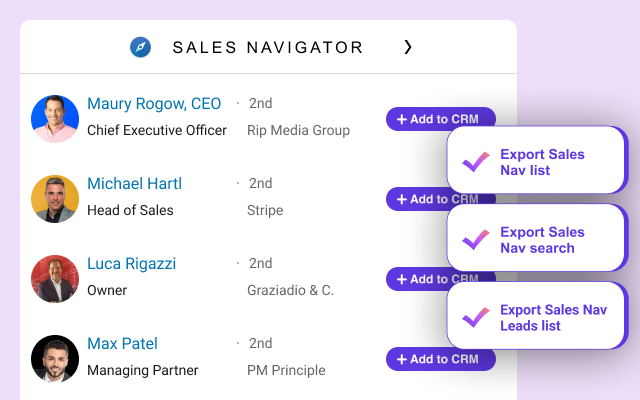640x400 pixels.
Task: Select the Export Sales Nav list option
Action: pyautogui.click(x=542, y=162)
